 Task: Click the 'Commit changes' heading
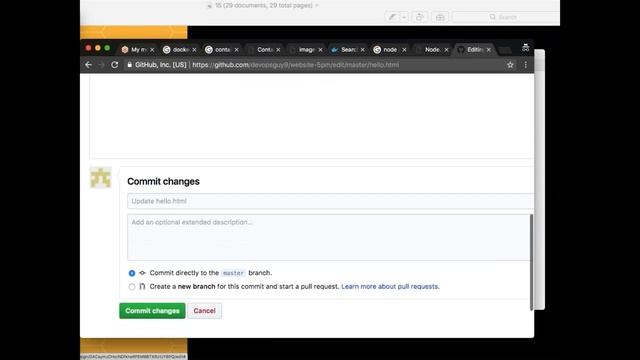click(x=163, y=181)
